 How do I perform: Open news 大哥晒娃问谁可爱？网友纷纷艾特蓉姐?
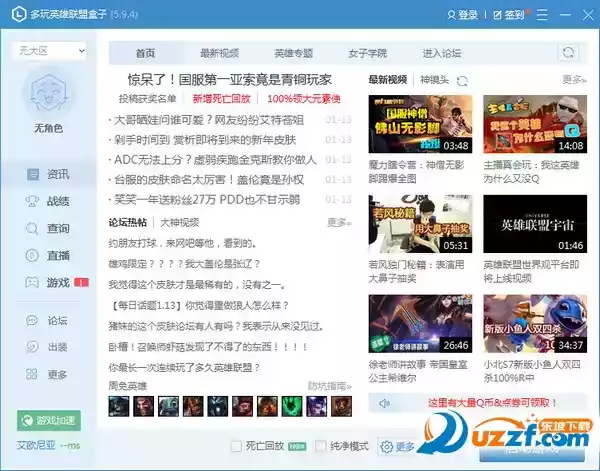(x=209, y=121)
